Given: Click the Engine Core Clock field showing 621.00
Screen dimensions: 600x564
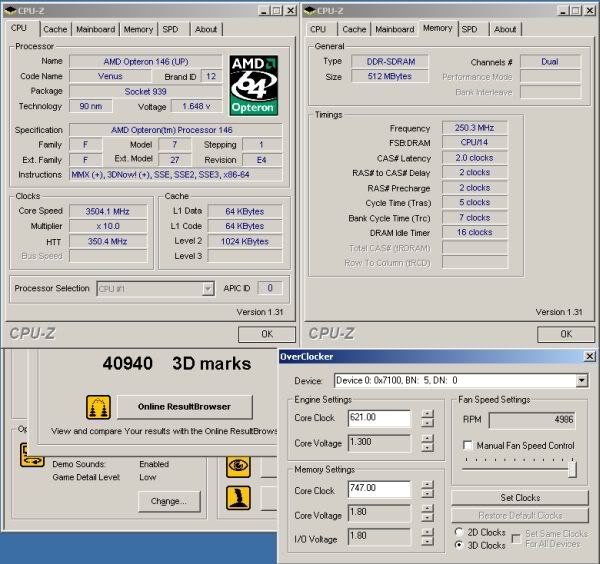Looking at the screenshot, I should click(379, 417).
